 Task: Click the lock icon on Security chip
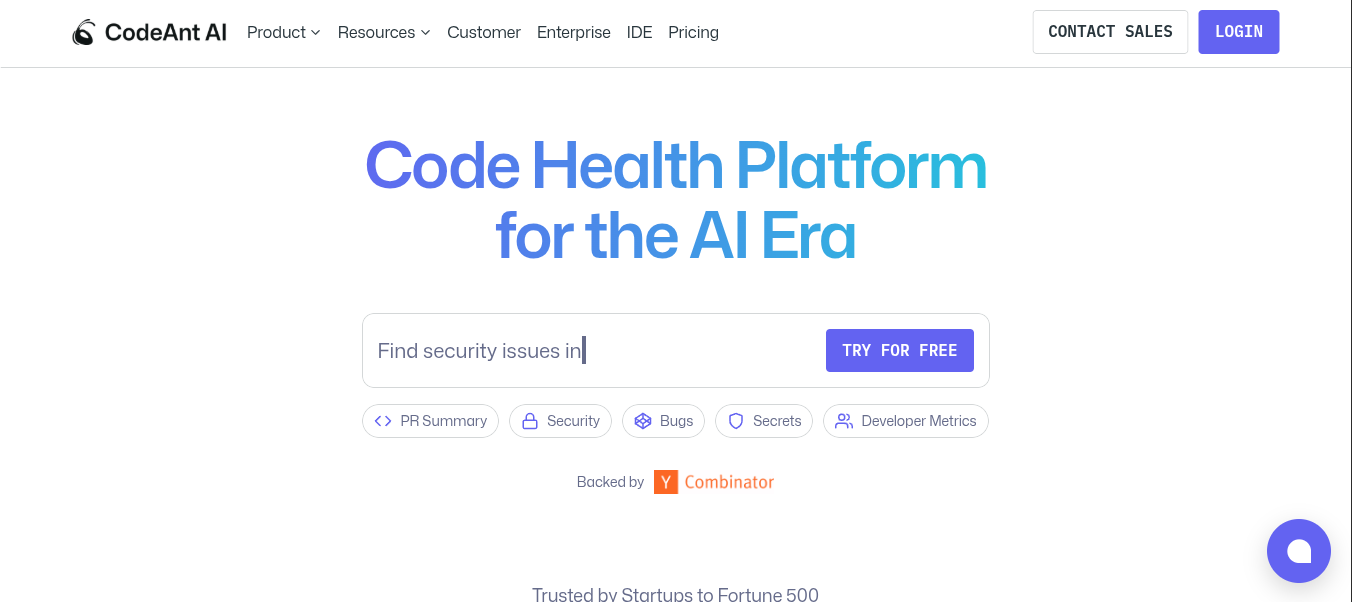[530, 421]
